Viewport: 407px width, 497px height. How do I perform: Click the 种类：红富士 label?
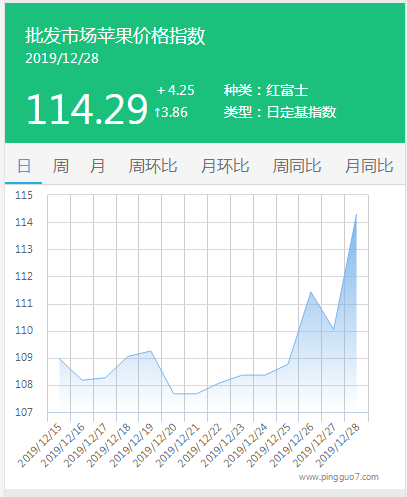point(266,90)
